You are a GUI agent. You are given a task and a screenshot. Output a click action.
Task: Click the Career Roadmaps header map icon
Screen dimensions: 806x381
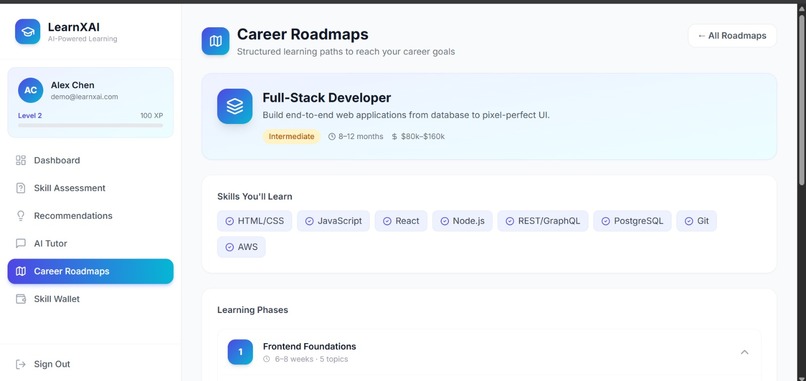(215, 41)
